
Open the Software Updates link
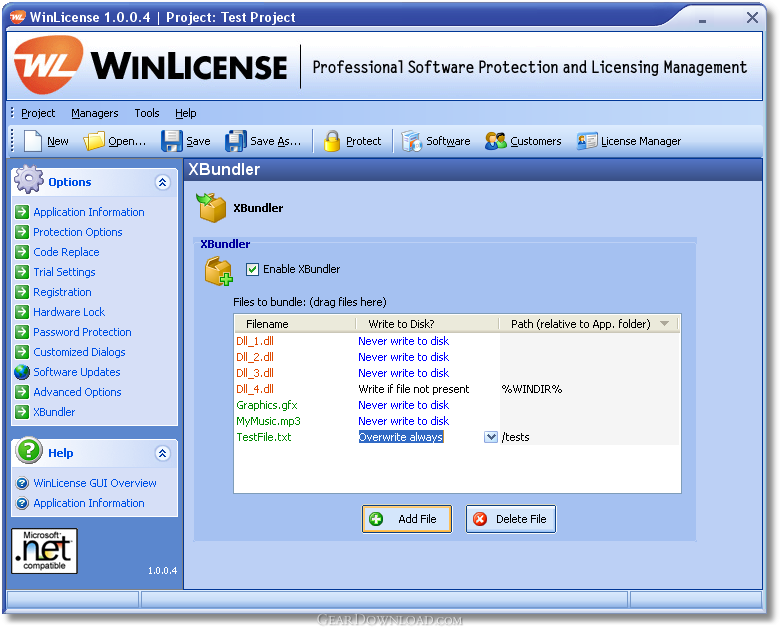click(77, 372)
